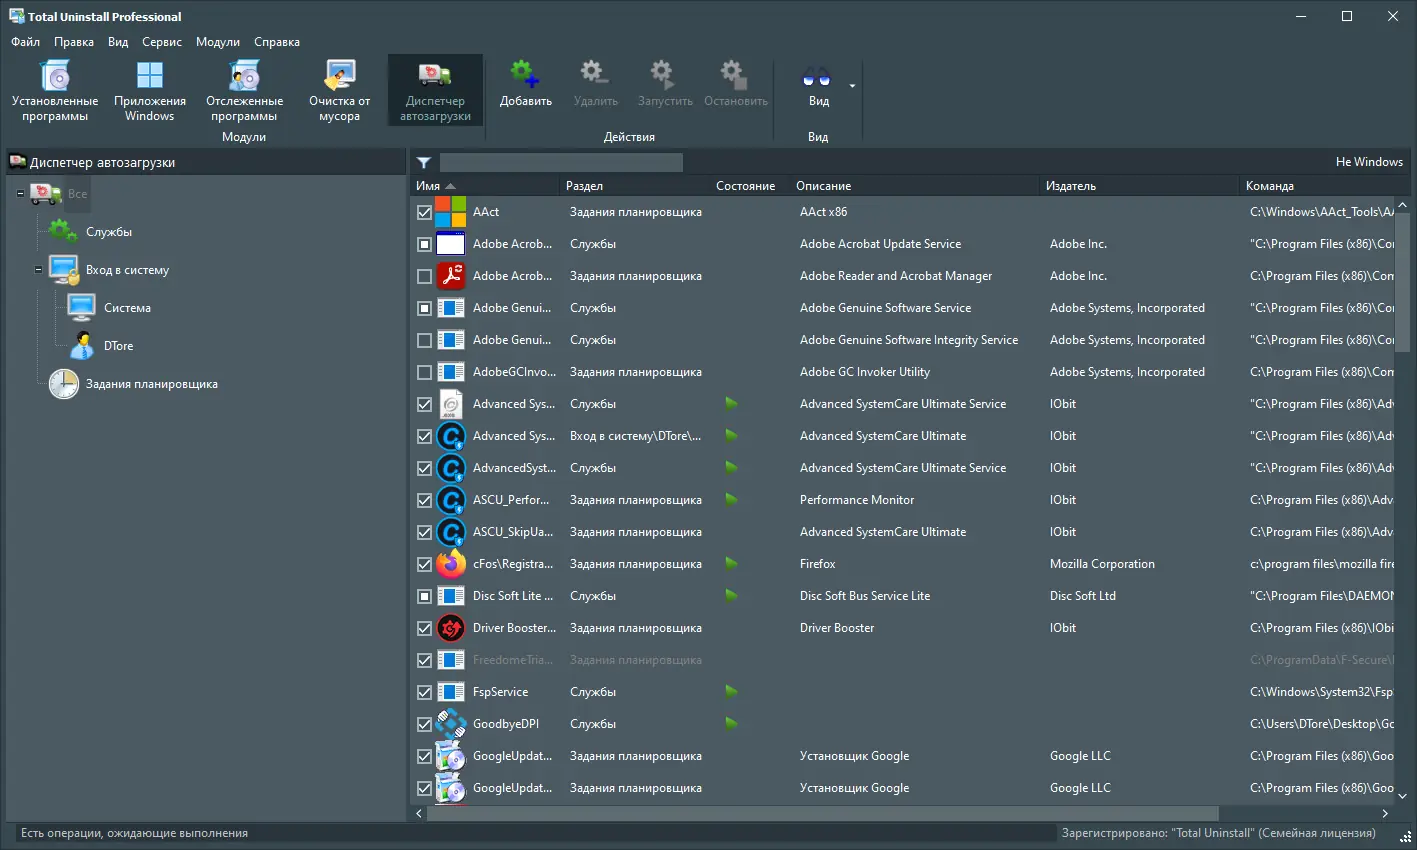
Task: Collapse the Все tree node
Action: click(x=20, y=194)
